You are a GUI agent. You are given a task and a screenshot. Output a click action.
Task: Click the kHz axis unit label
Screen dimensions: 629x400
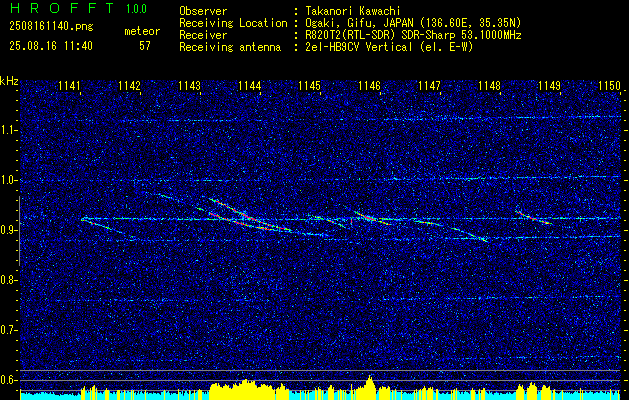(9, 81)
